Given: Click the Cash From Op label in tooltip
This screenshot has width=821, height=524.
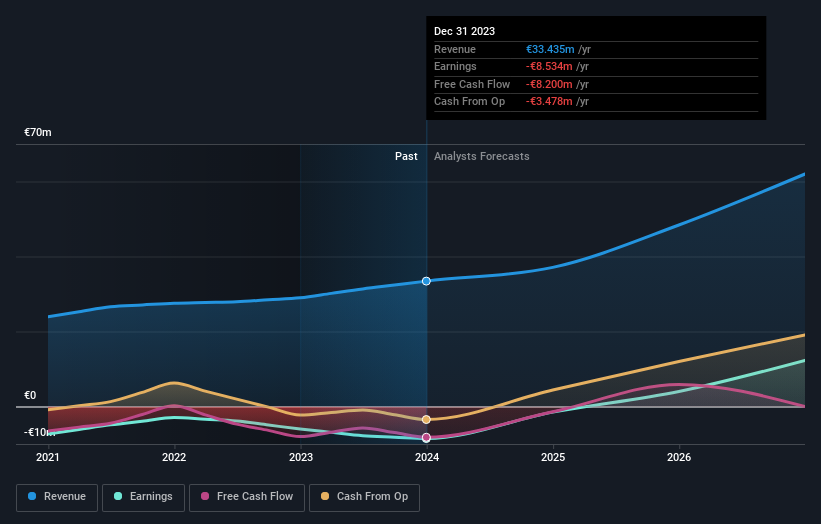Looking at the screenshot, I should pos(469,102).
